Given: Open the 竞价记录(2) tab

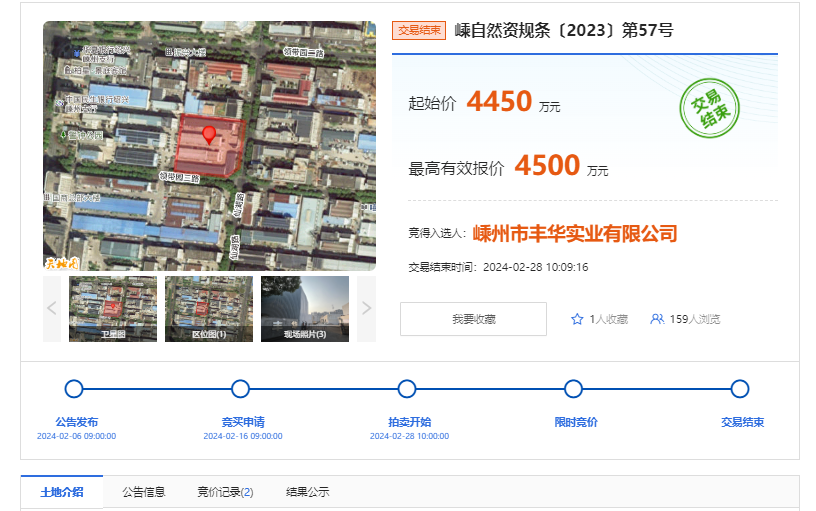Looking at the screenshot, I should click(x=225, y=492).
